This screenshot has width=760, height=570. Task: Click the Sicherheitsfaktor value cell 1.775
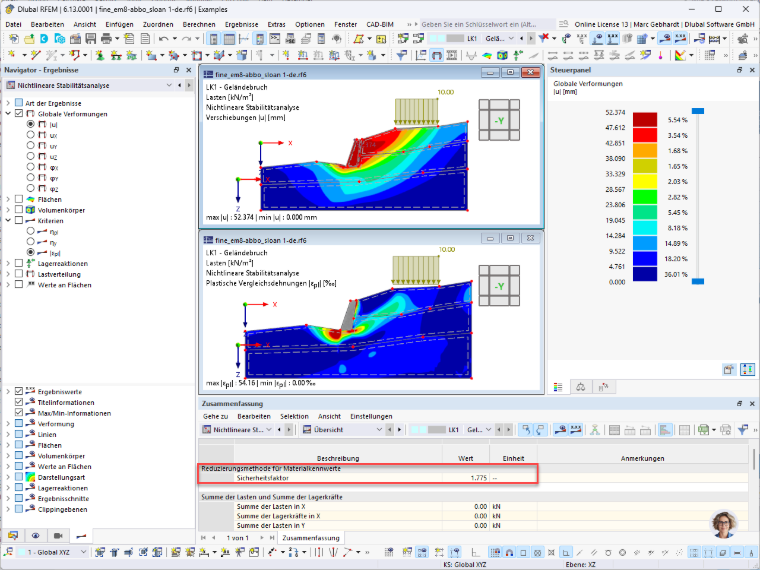point(465,478)
